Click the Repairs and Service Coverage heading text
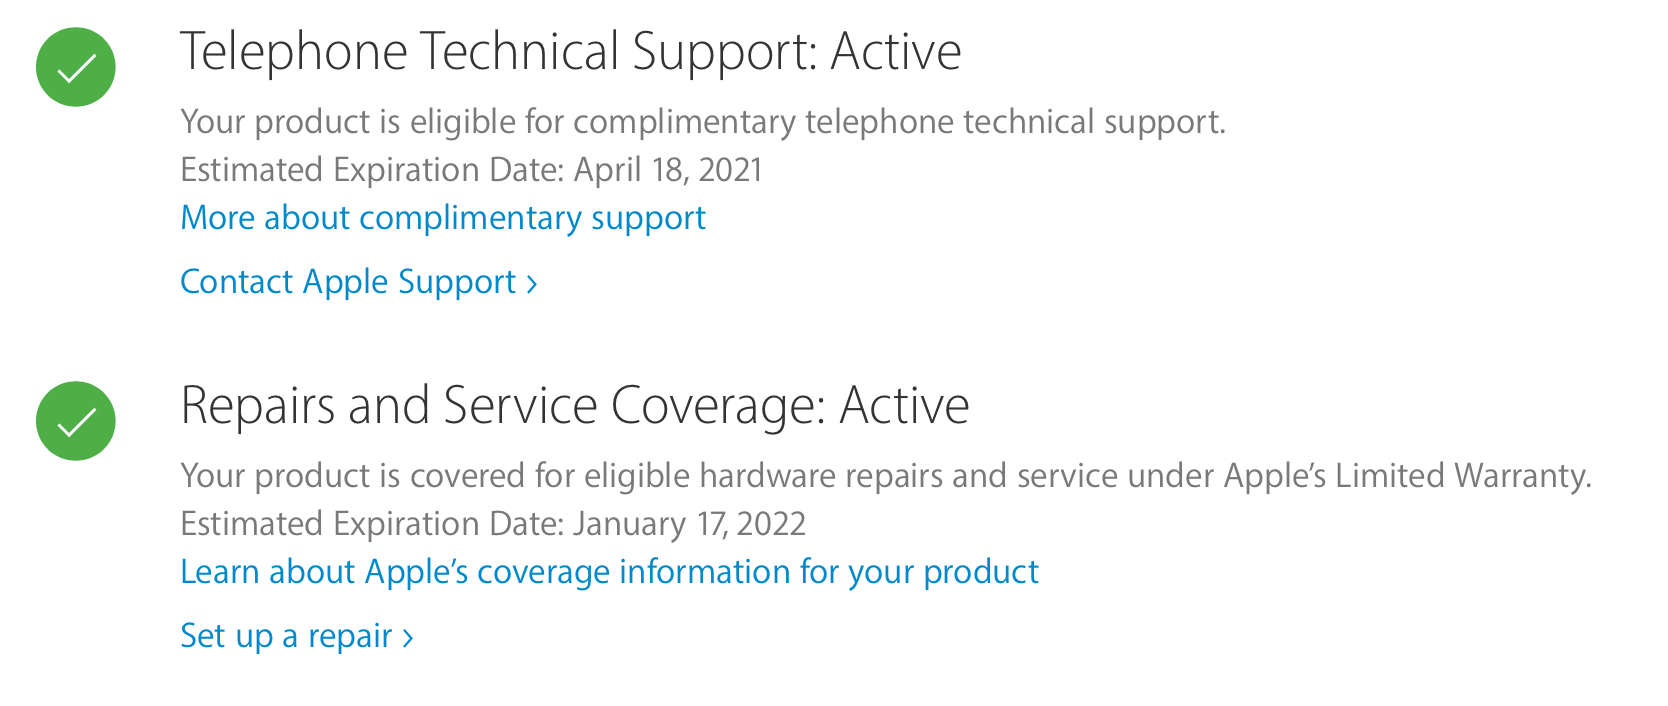The height and width of the screenshot is (706, 1668). click(503, 406)
